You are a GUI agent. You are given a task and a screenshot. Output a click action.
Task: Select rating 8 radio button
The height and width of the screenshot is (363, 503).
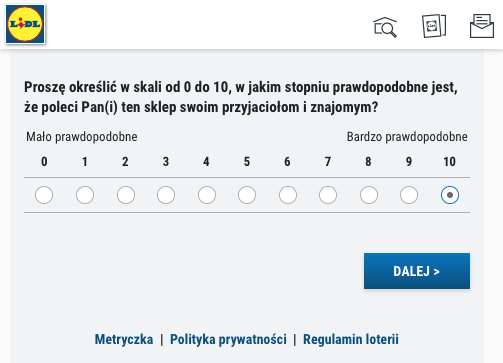coord(369,195)
